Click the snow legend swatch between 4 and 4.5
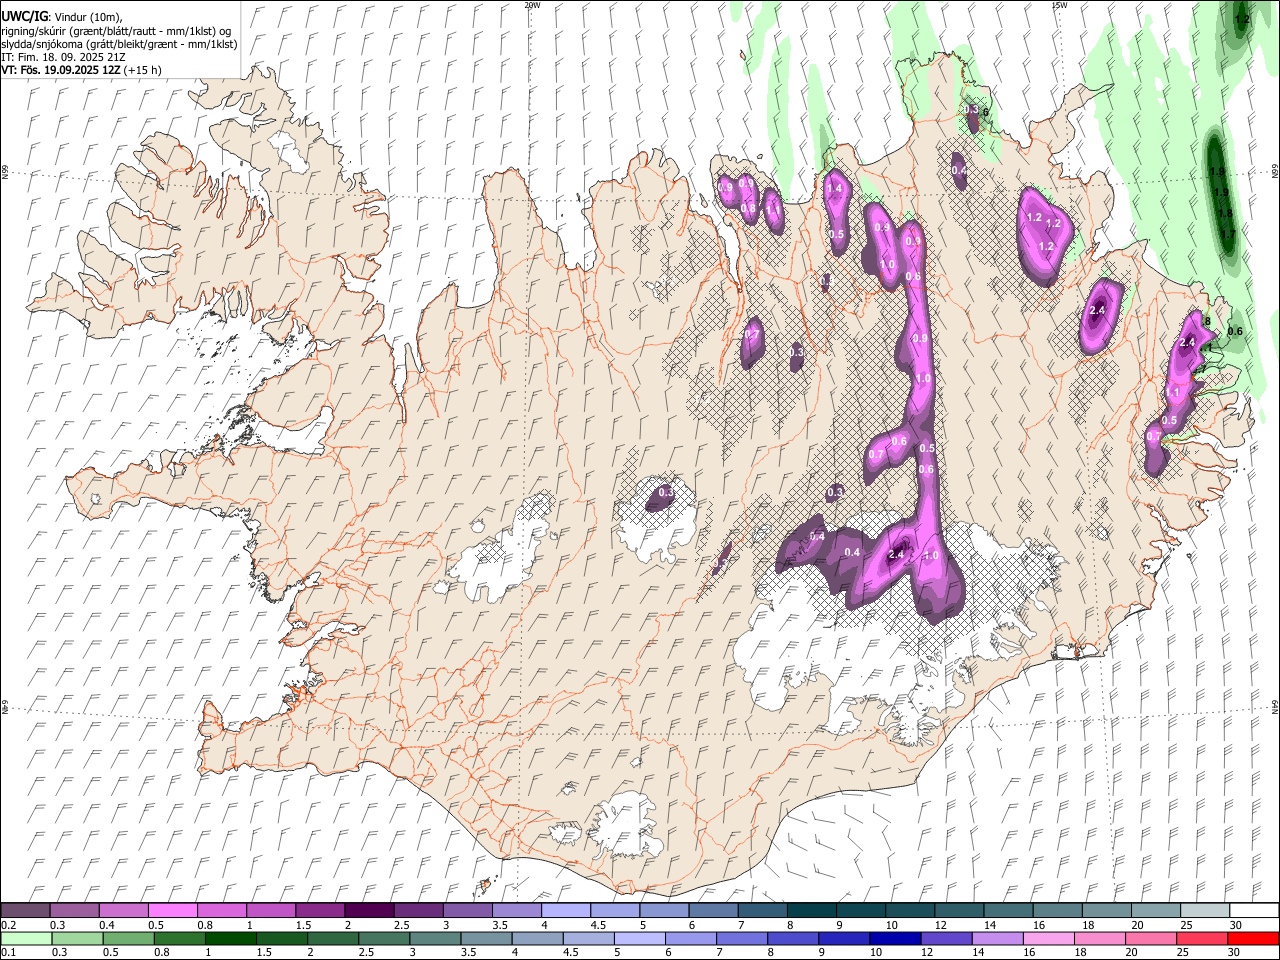The width and height of the screenshot is (1280, 960). pyautogui.click(x=566, y=911)
